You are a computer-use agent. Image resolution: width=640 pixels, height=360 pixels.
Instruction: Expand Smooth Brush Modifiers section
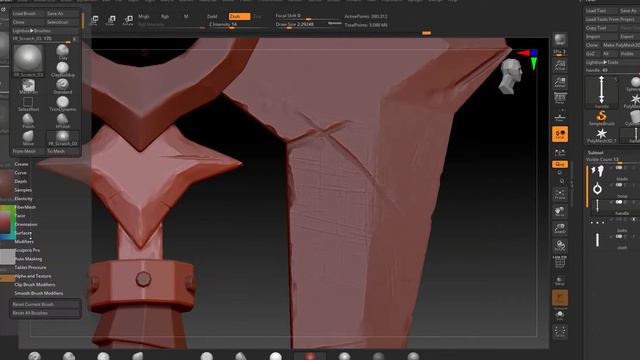(39, 293)
